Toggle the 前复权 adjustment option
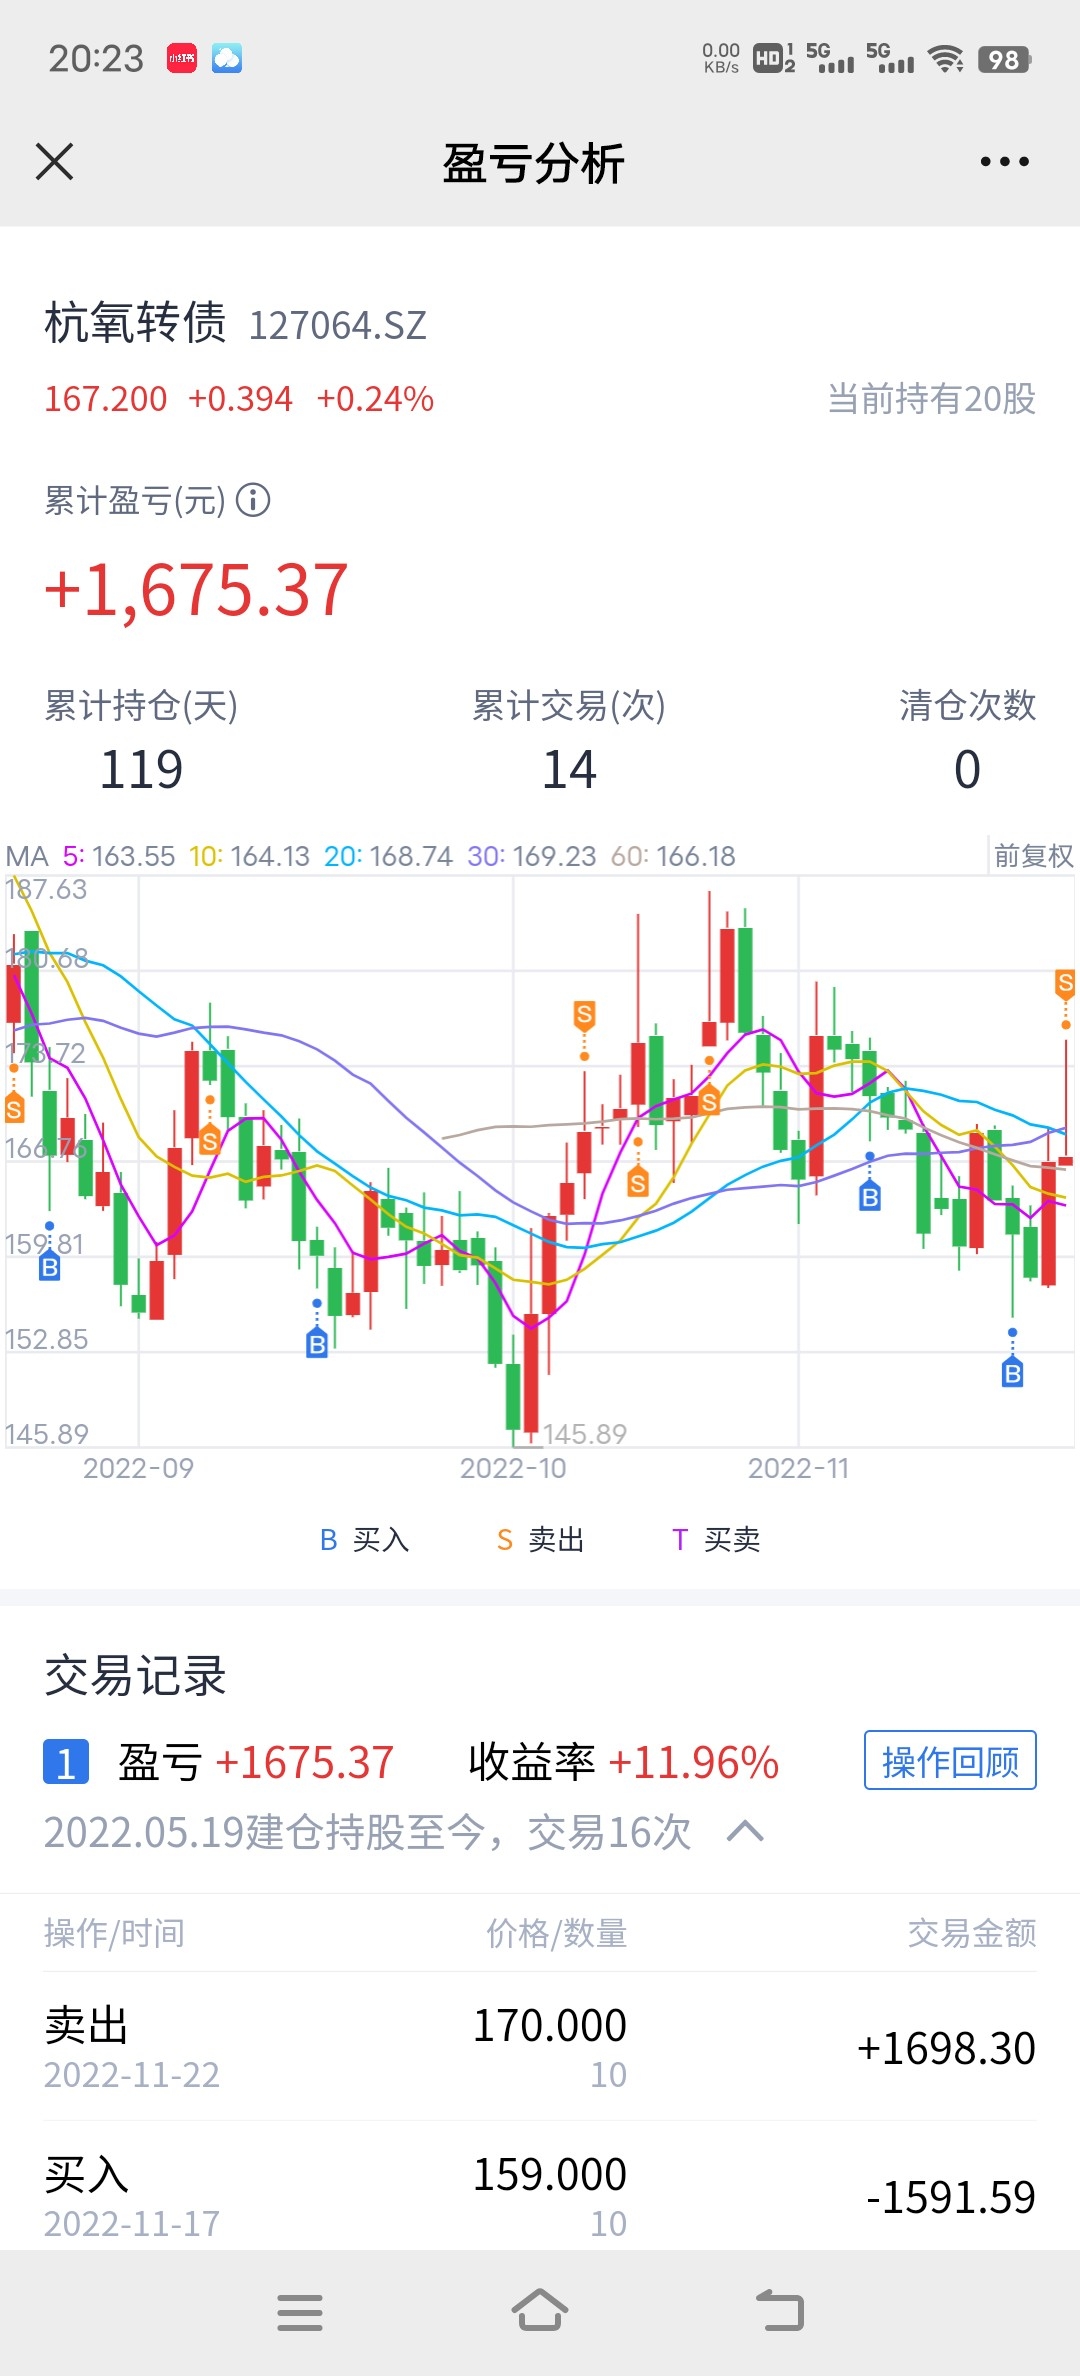This screenshot has height=2376, width=1080. 1032,856
